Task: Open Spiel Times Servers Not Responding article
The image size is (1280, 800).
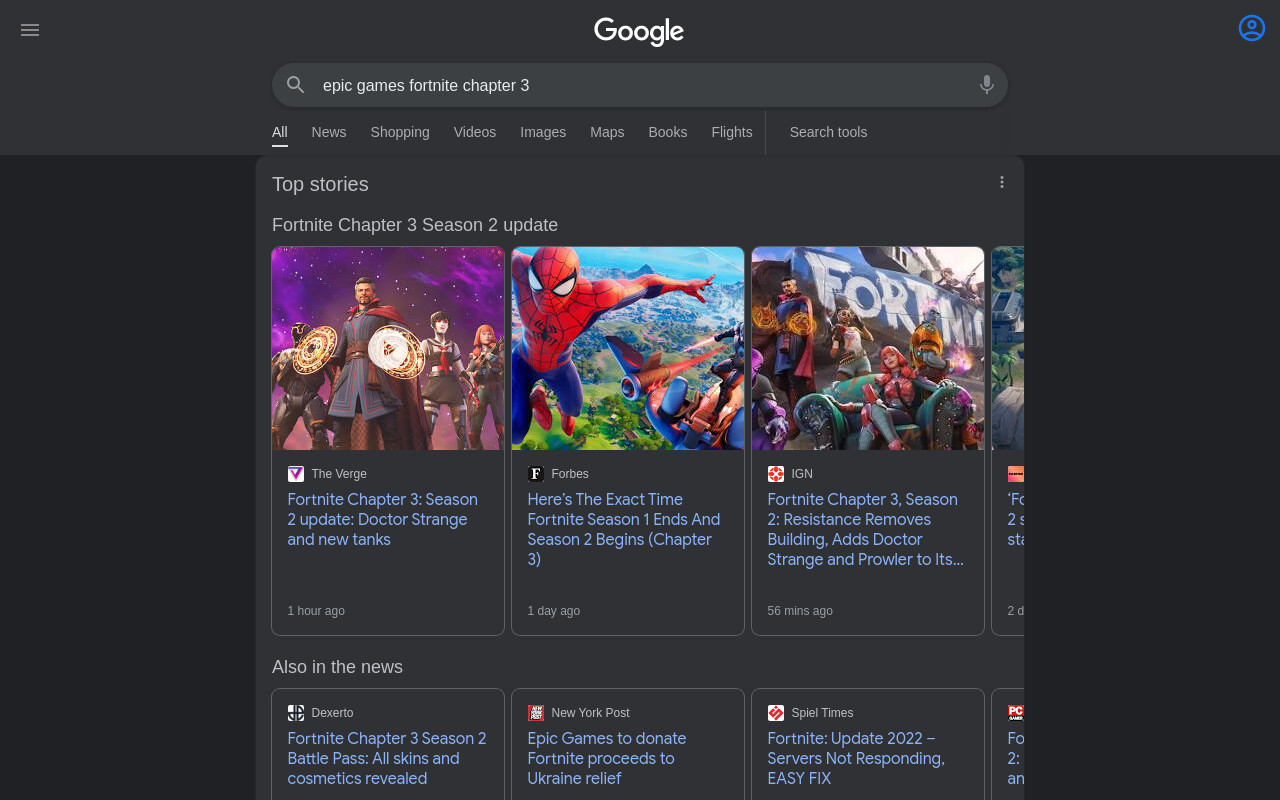Action: click(x=856, y=759)
